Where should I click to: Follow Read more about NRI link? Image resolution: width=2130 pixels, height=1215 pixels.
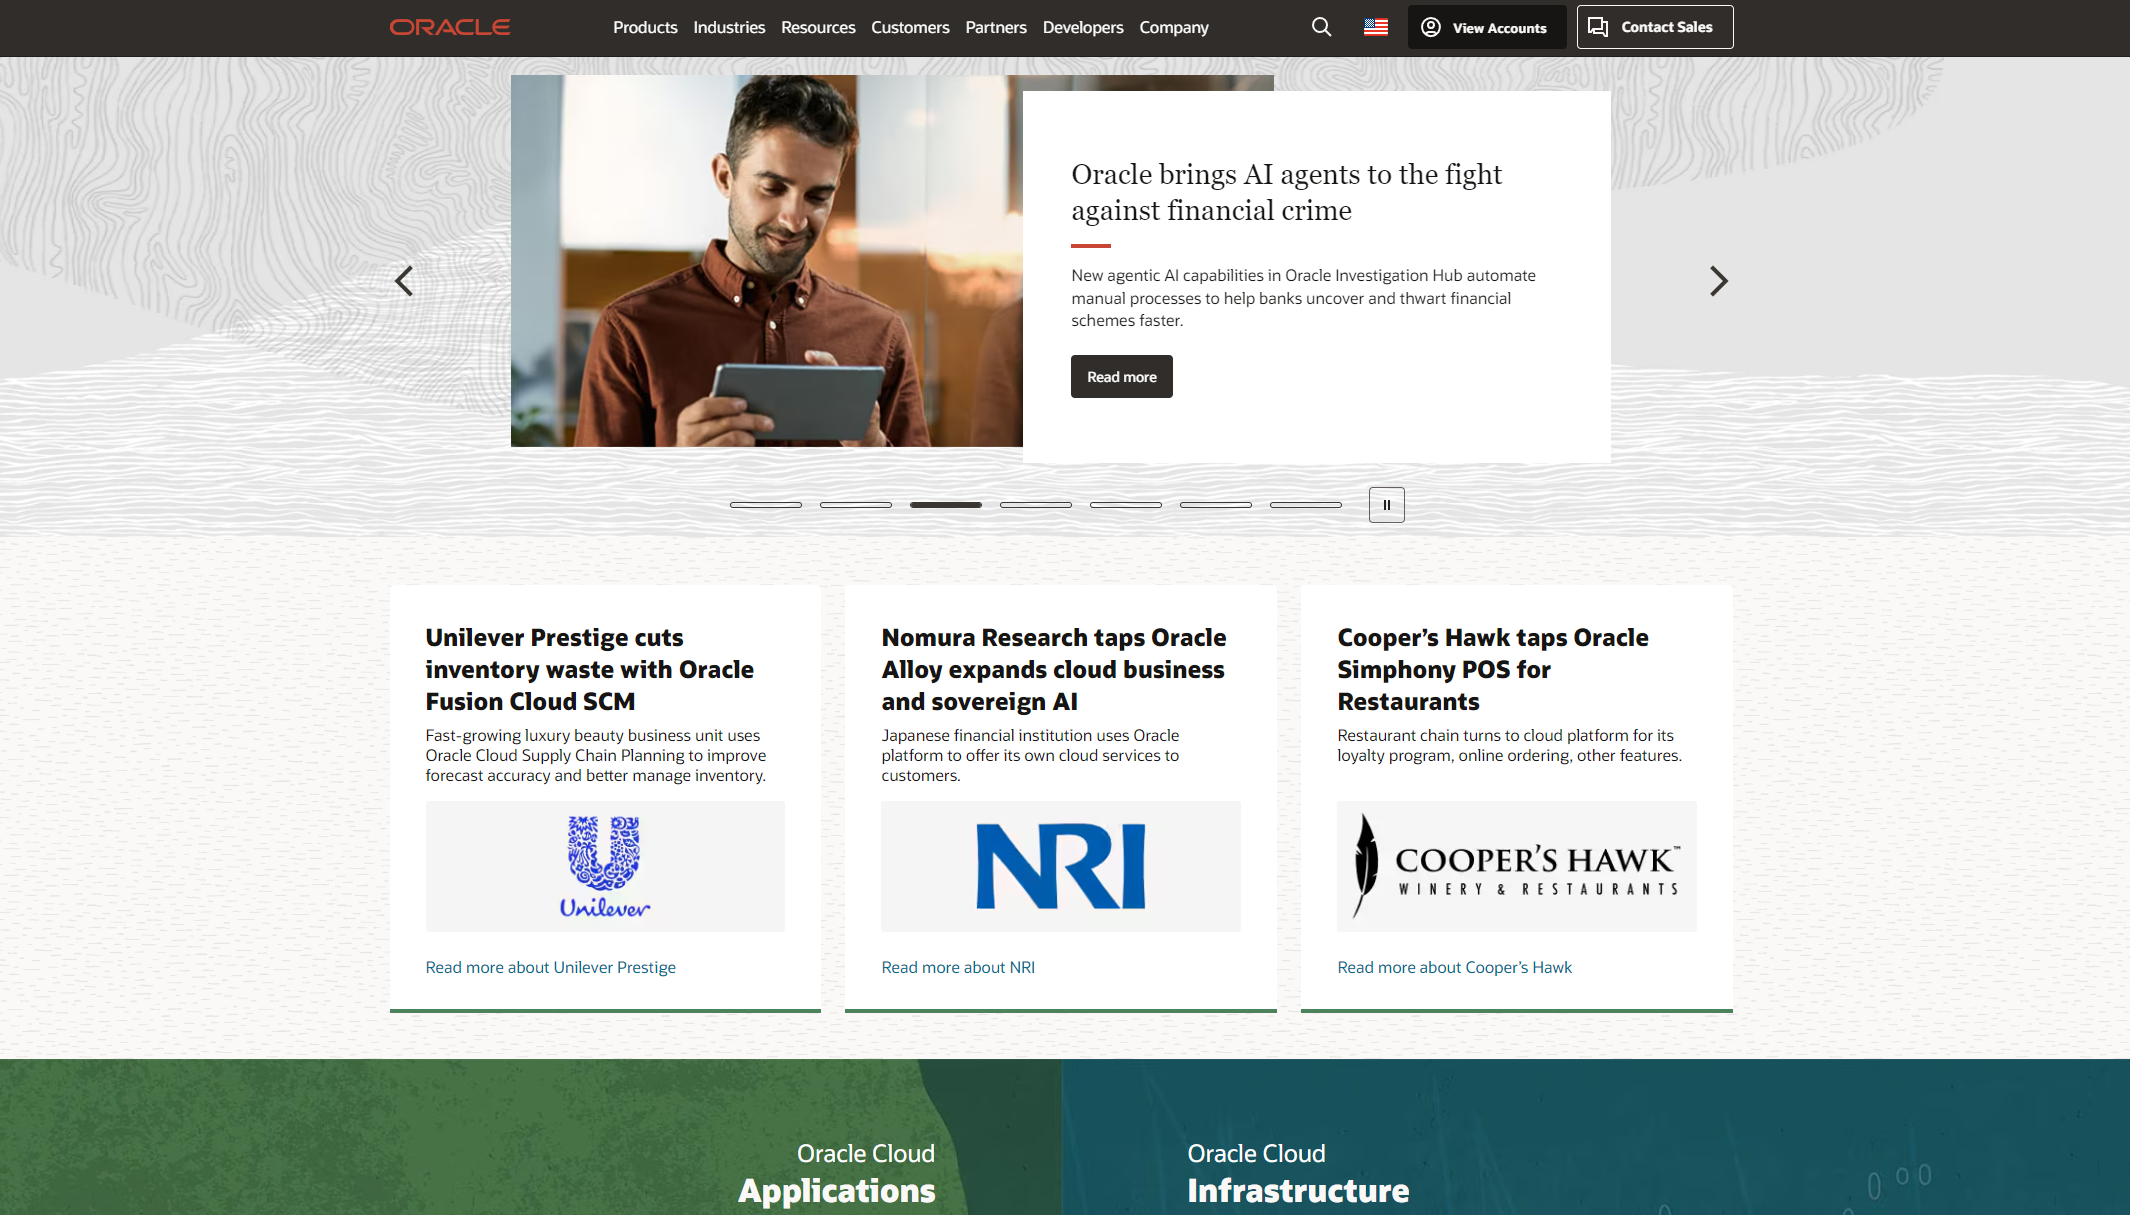(x=958, y=967)
